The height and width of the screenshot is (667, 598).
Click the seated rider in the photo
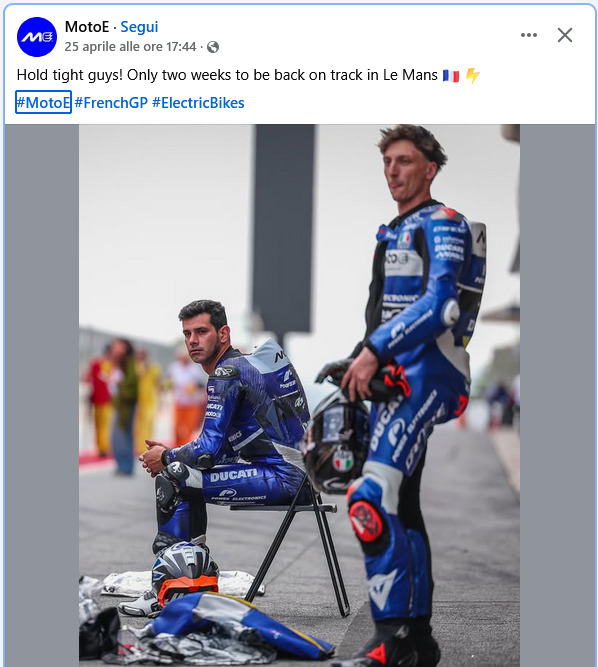[x=221, y=425]
